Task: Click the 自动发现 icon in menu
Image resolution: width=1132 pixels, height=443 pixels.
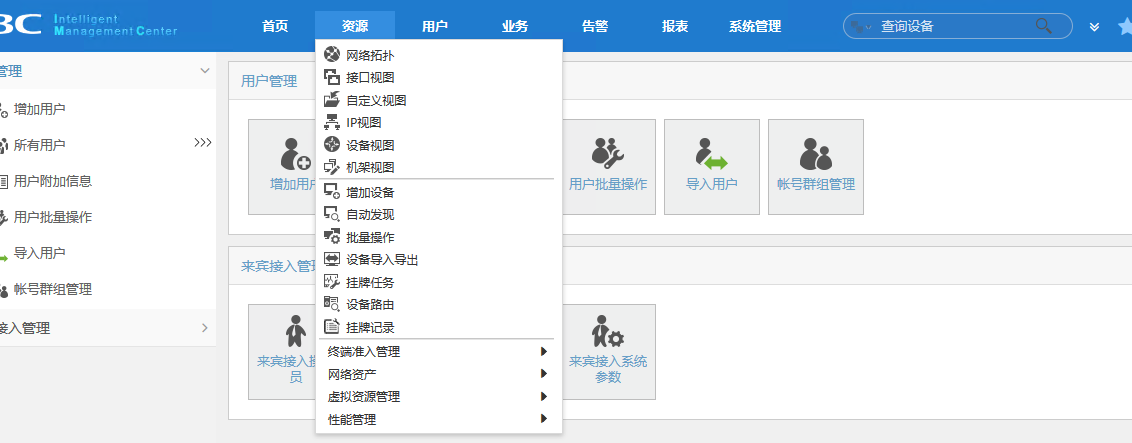Action: [331, 214]
